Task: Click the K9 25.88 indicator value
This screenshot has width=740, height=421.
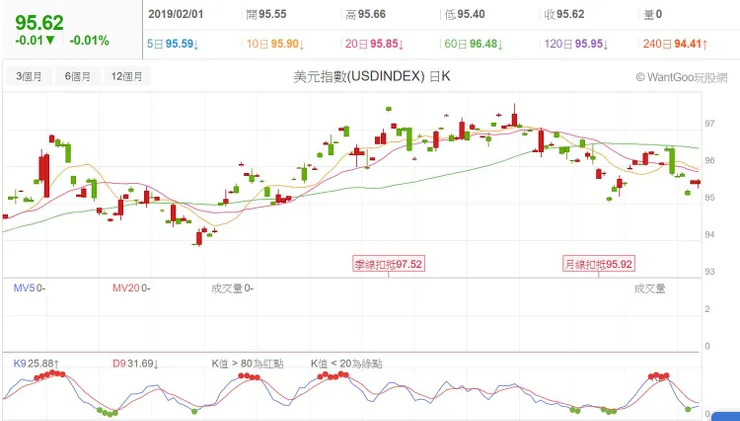Action: (36, 363)
